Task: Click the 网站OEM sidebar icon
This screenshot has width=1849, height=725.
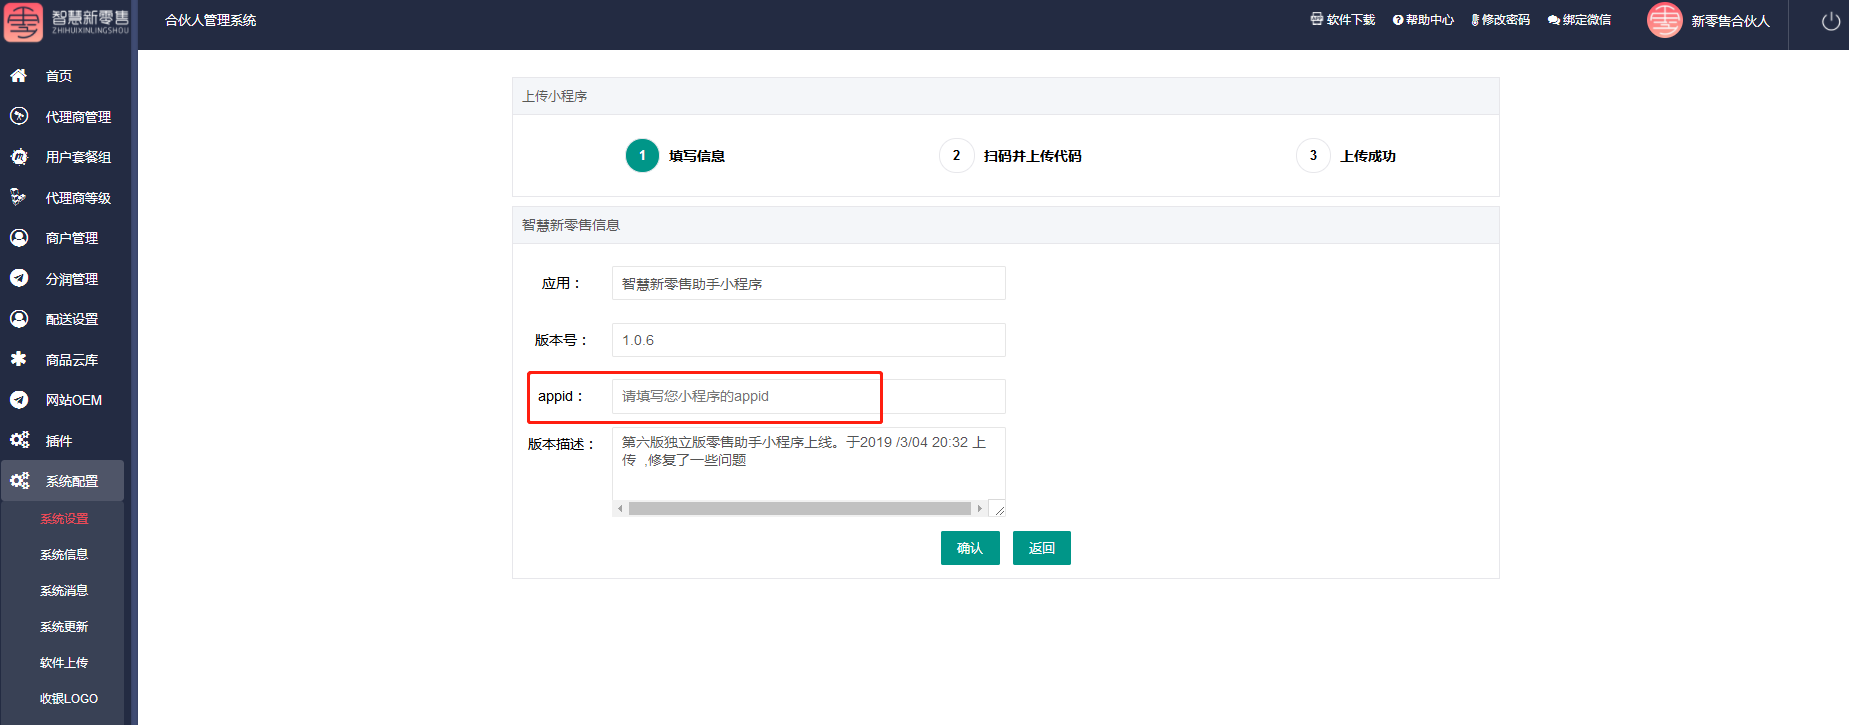Action: pyautogui.click(x=18, y=399)
